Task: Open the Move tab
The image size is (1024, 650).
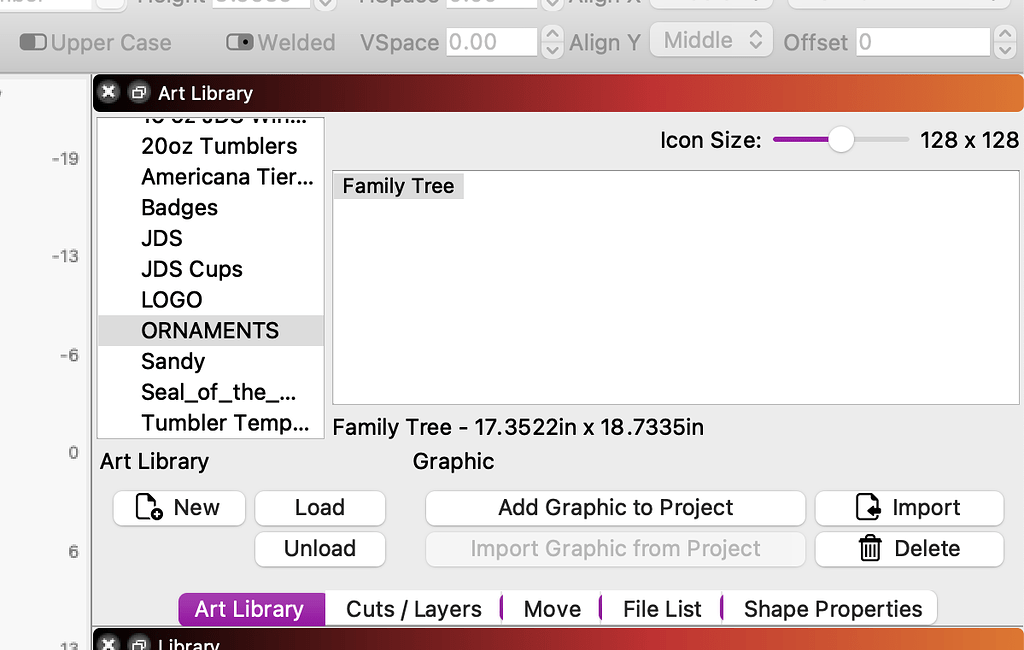Action: [553, 608]
